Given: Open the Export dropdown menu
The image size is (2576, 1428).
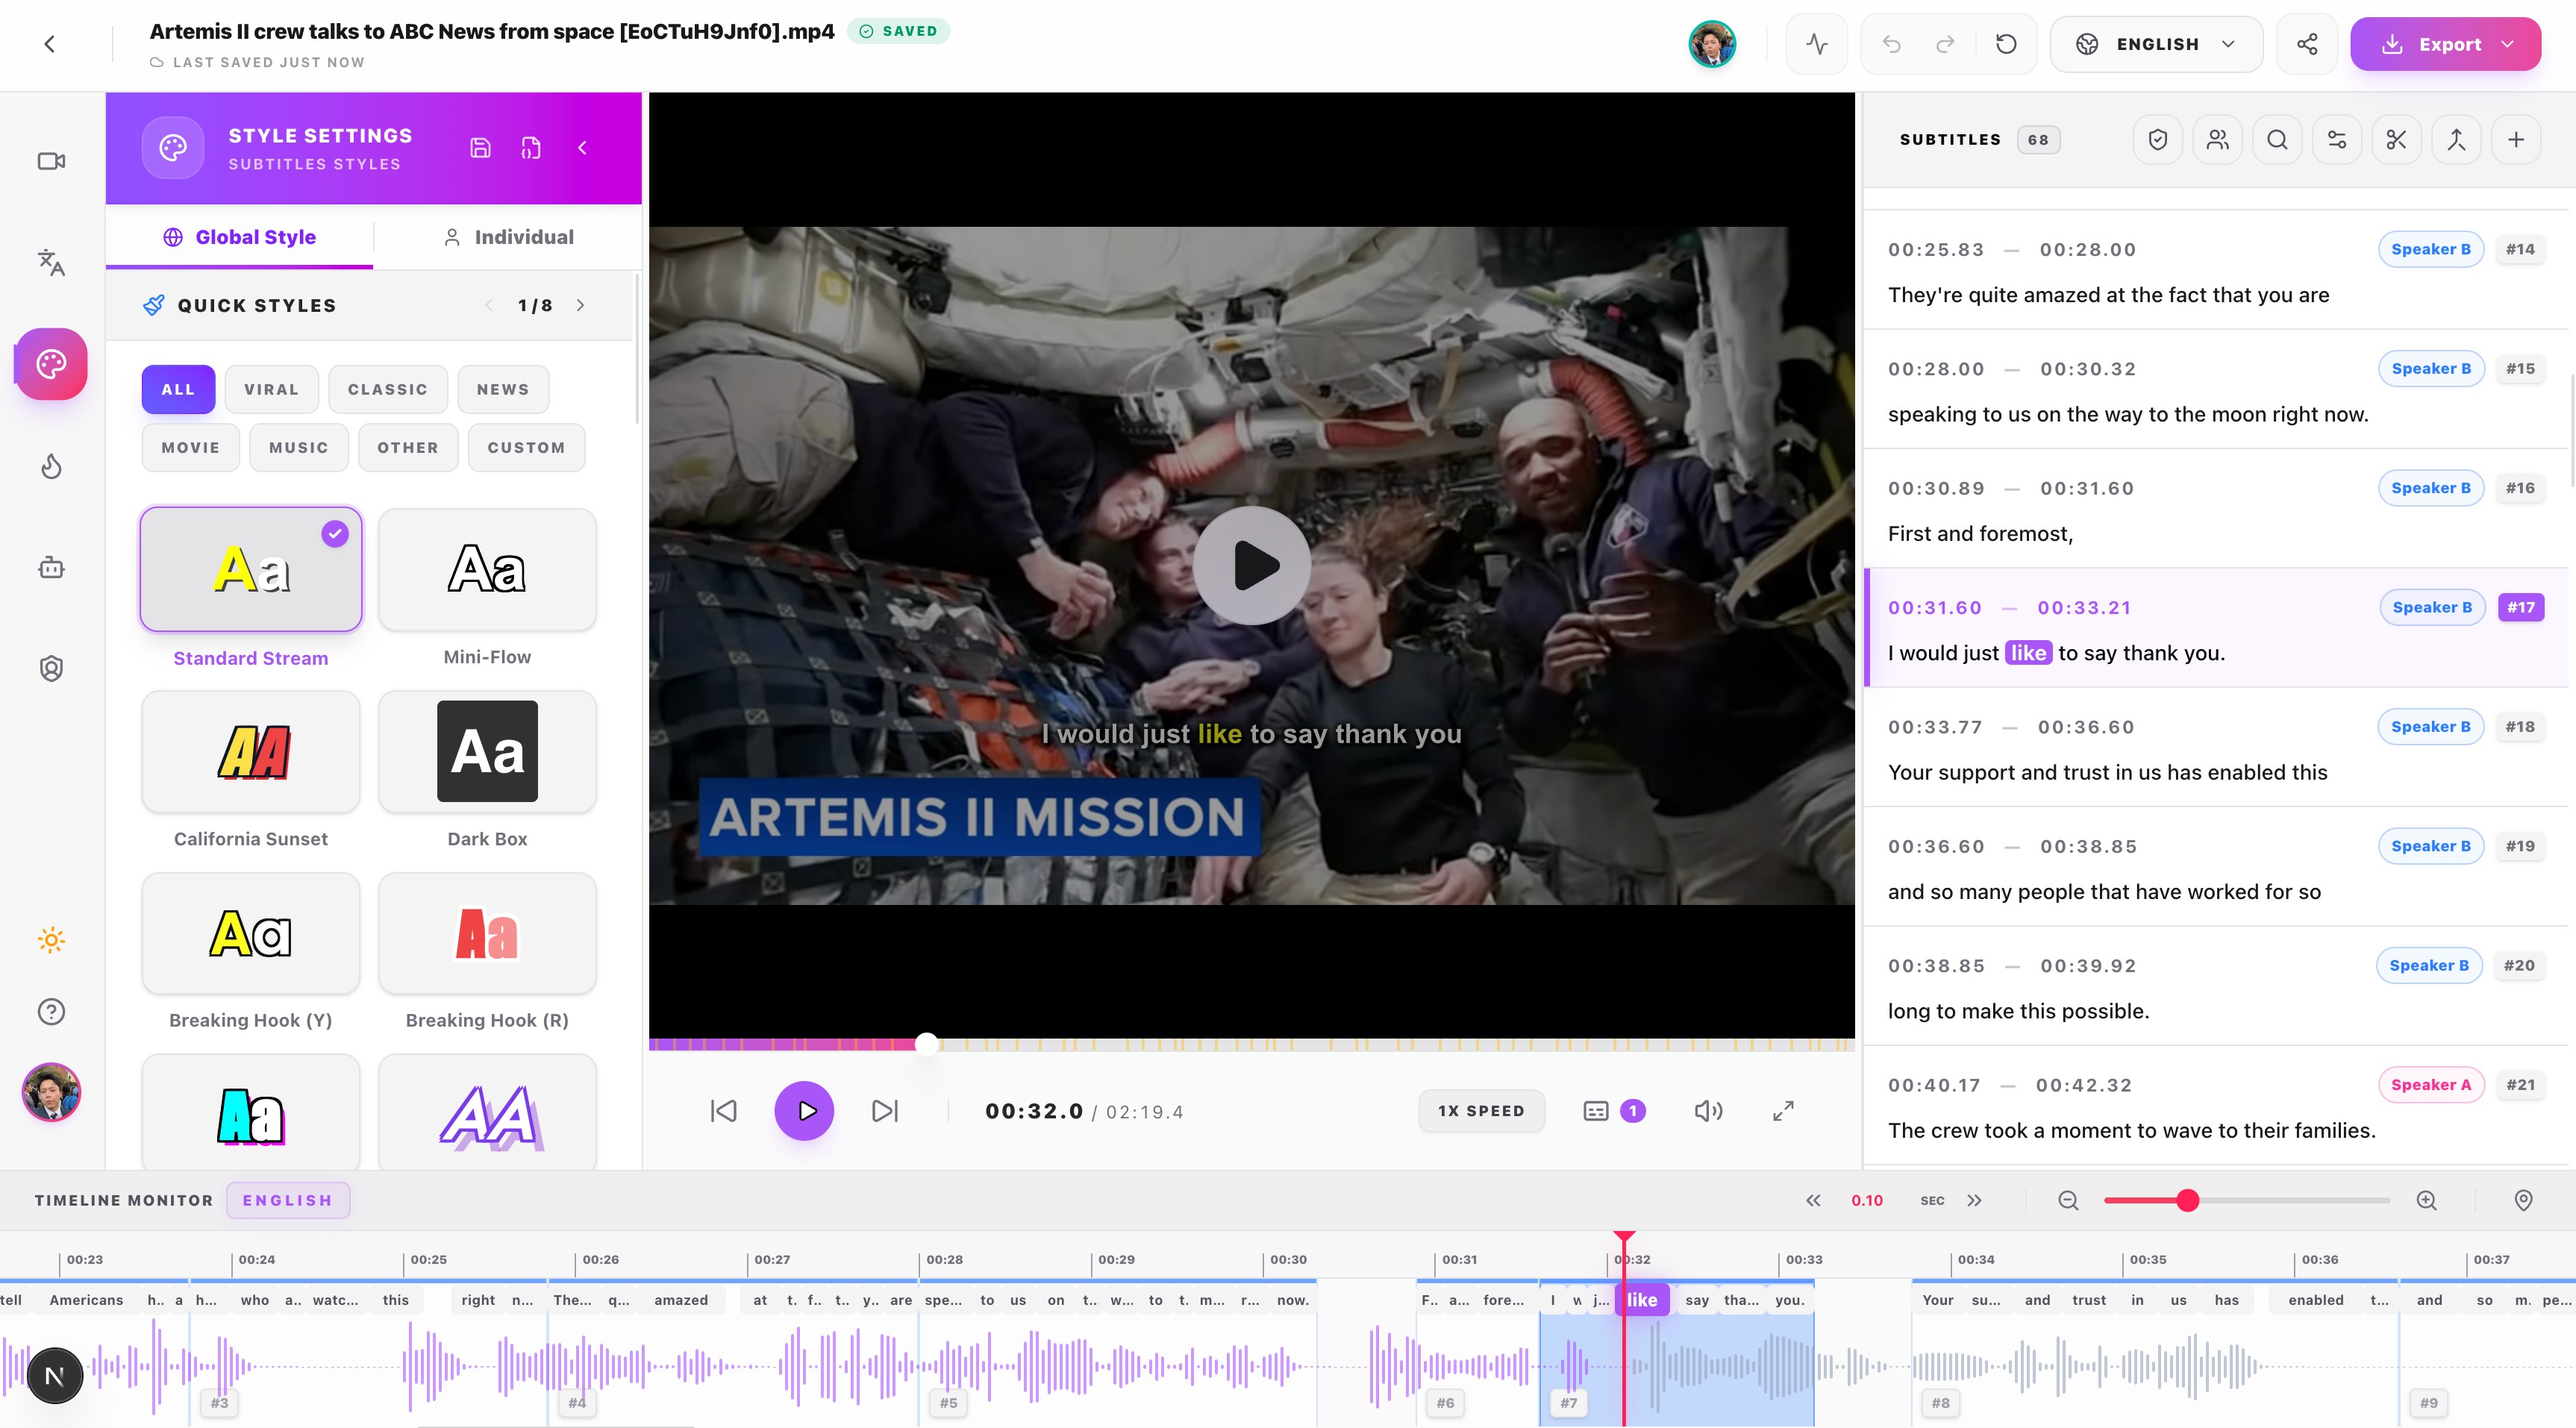Looking at the screenshot, I should point(2445,44).
